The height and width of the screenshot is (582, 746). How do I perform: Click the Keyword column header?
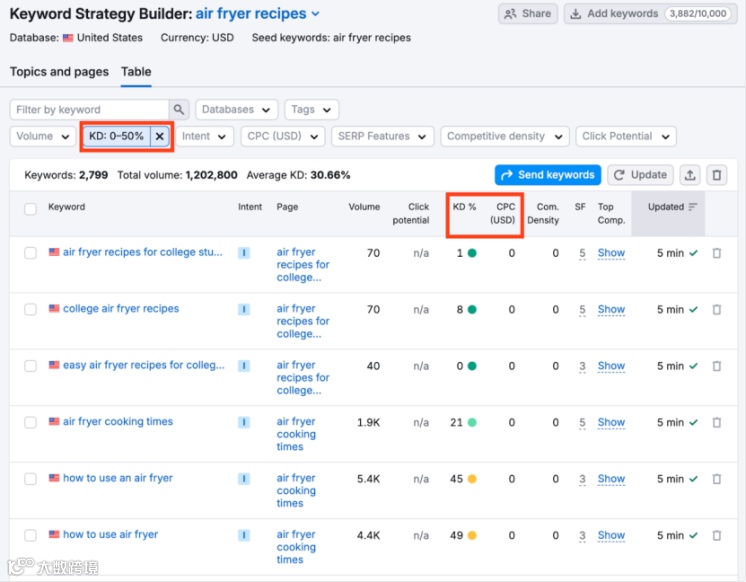point(66,207)
